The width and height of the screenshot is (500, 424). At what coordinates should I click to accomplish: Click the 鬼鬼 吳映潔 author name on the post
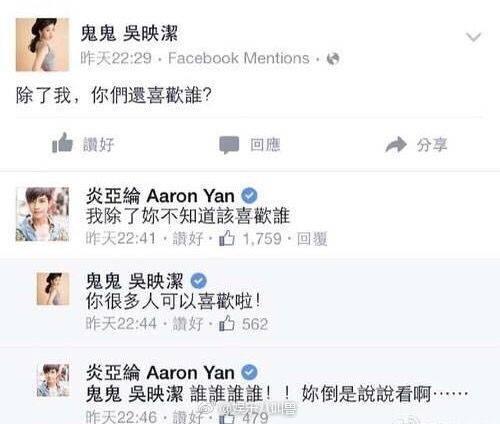coord(129,33)
